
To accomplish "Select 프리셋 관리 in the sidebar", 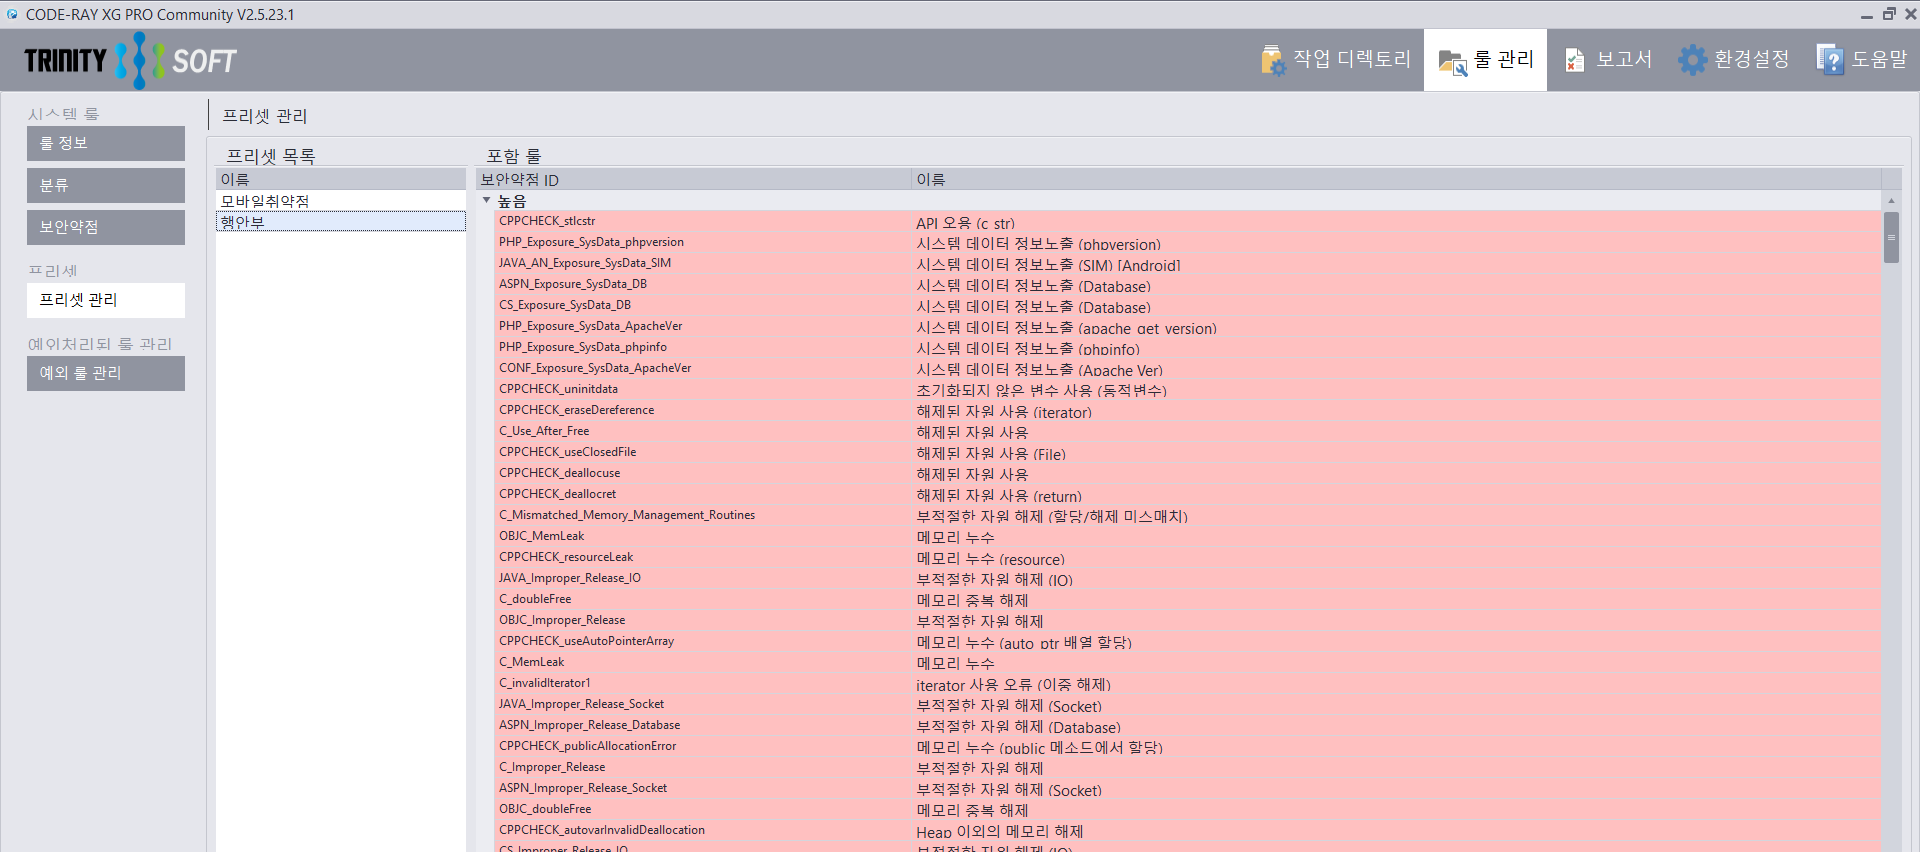I will 106,300.
